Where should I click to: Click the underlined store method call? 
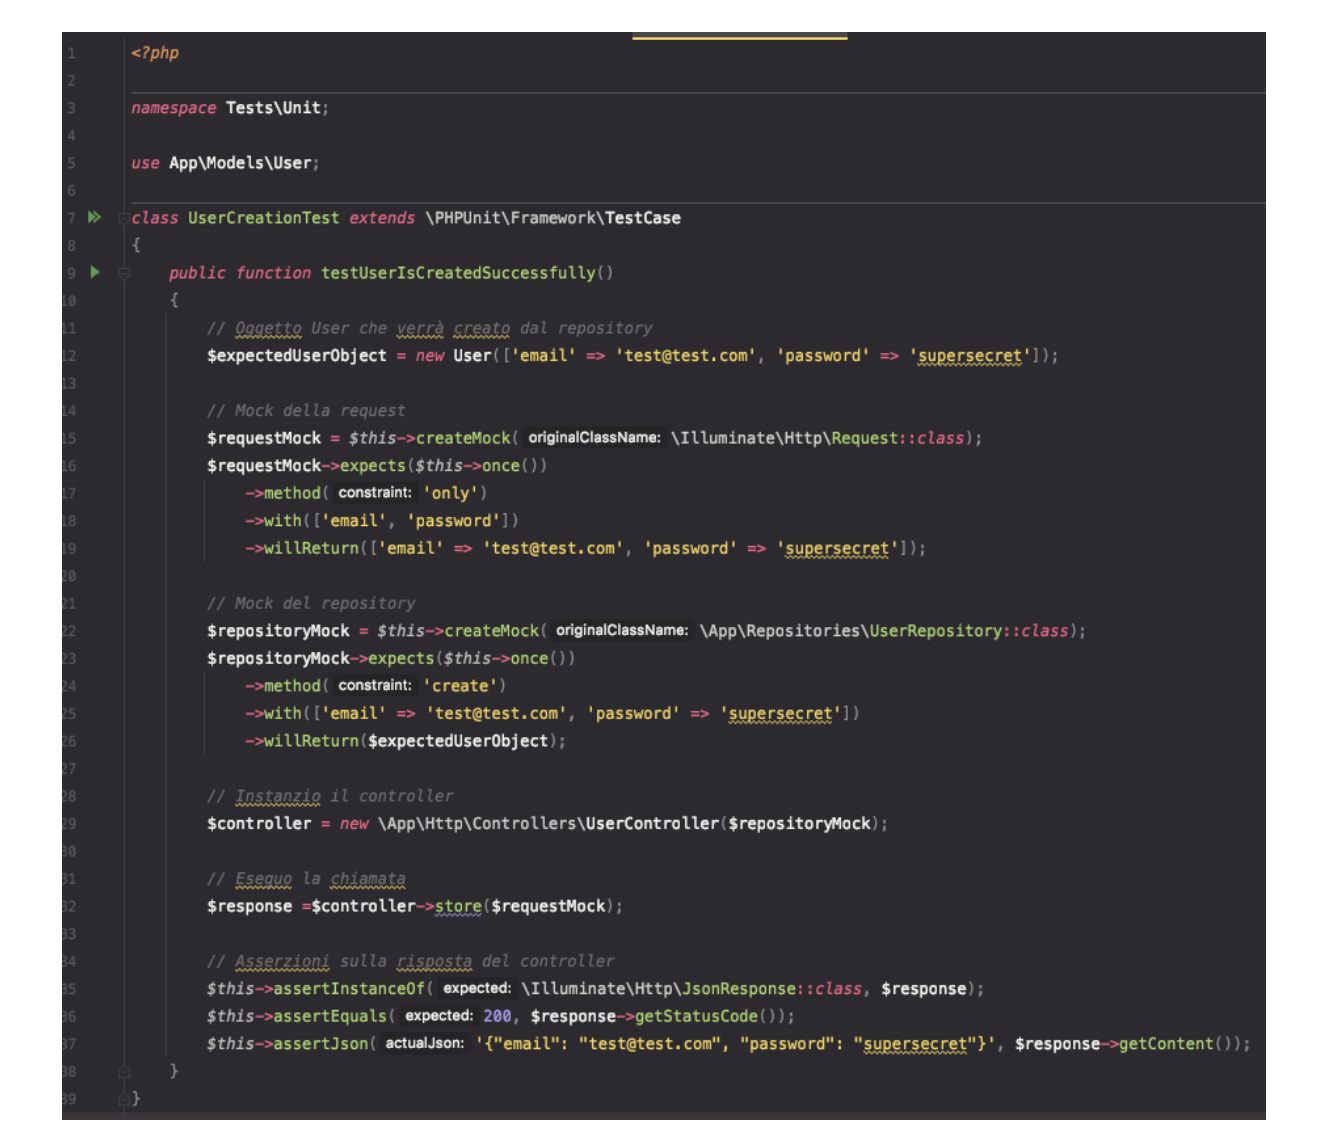458,906
